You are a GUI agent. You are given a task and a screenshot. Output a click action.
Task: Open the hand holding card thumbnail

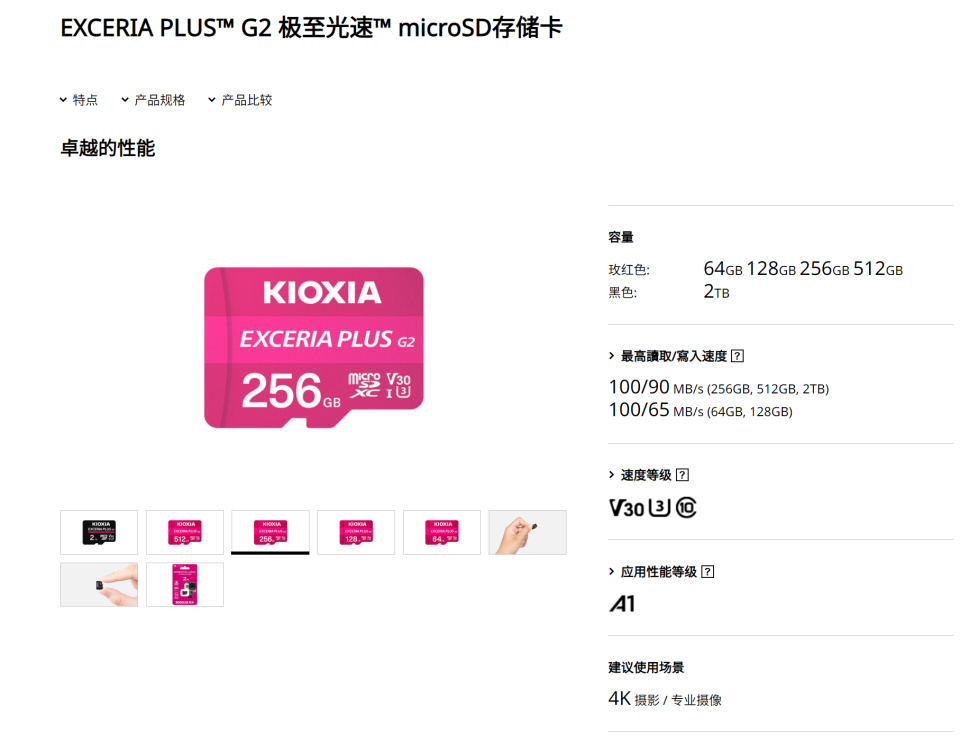(527, 532)
